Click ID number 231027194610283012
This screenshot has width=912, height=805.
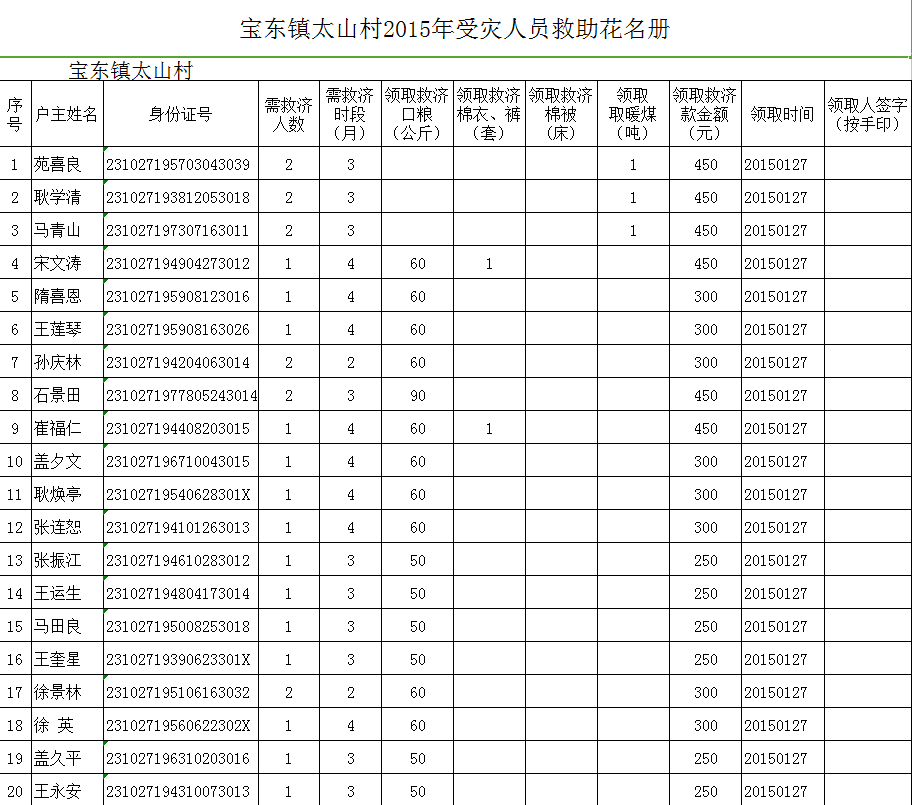pos(178,561)
